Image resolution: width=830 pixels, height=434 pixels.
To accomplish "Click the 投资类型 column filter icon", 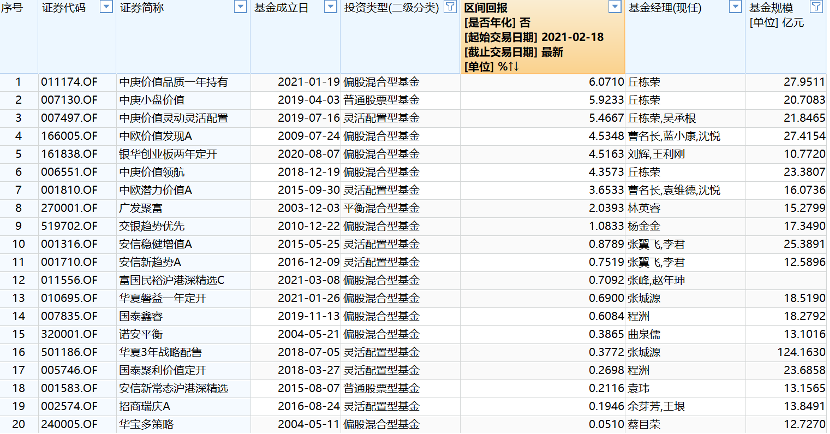I will coord(450,7).
